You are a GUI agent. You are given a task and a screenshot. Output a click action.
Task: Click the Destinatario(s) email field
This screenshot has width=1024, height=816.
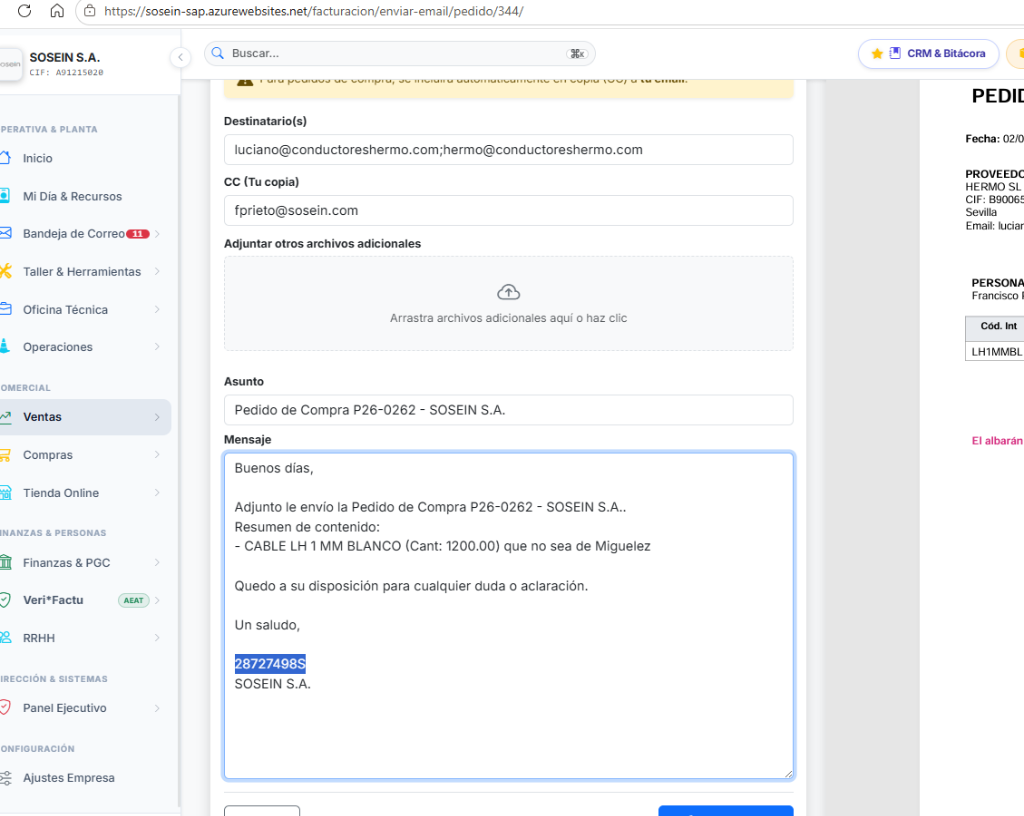coord(509,149)
